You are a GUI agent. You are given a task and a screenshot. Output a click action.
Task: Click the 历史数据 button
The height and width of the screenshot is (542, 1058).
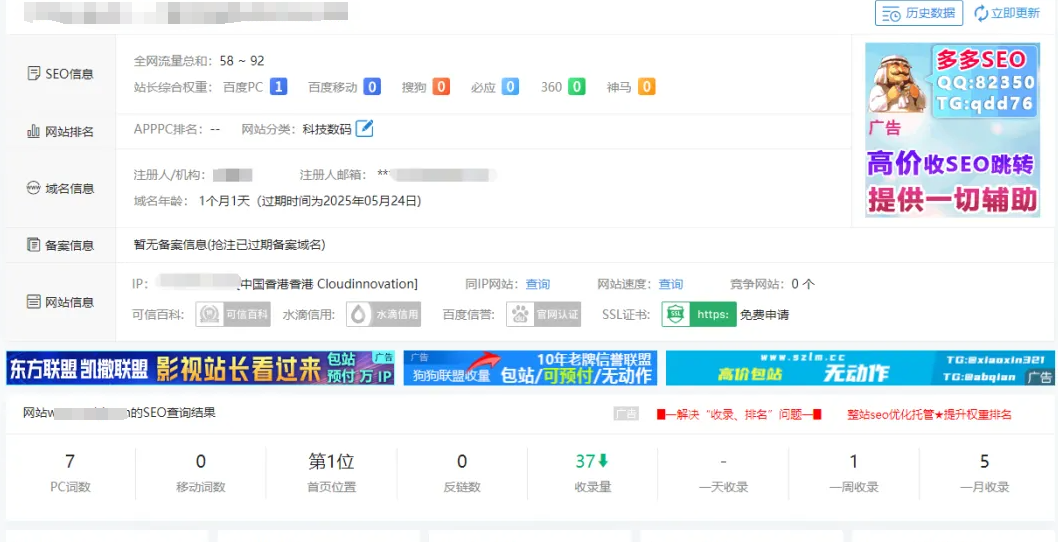coord(918,13)
